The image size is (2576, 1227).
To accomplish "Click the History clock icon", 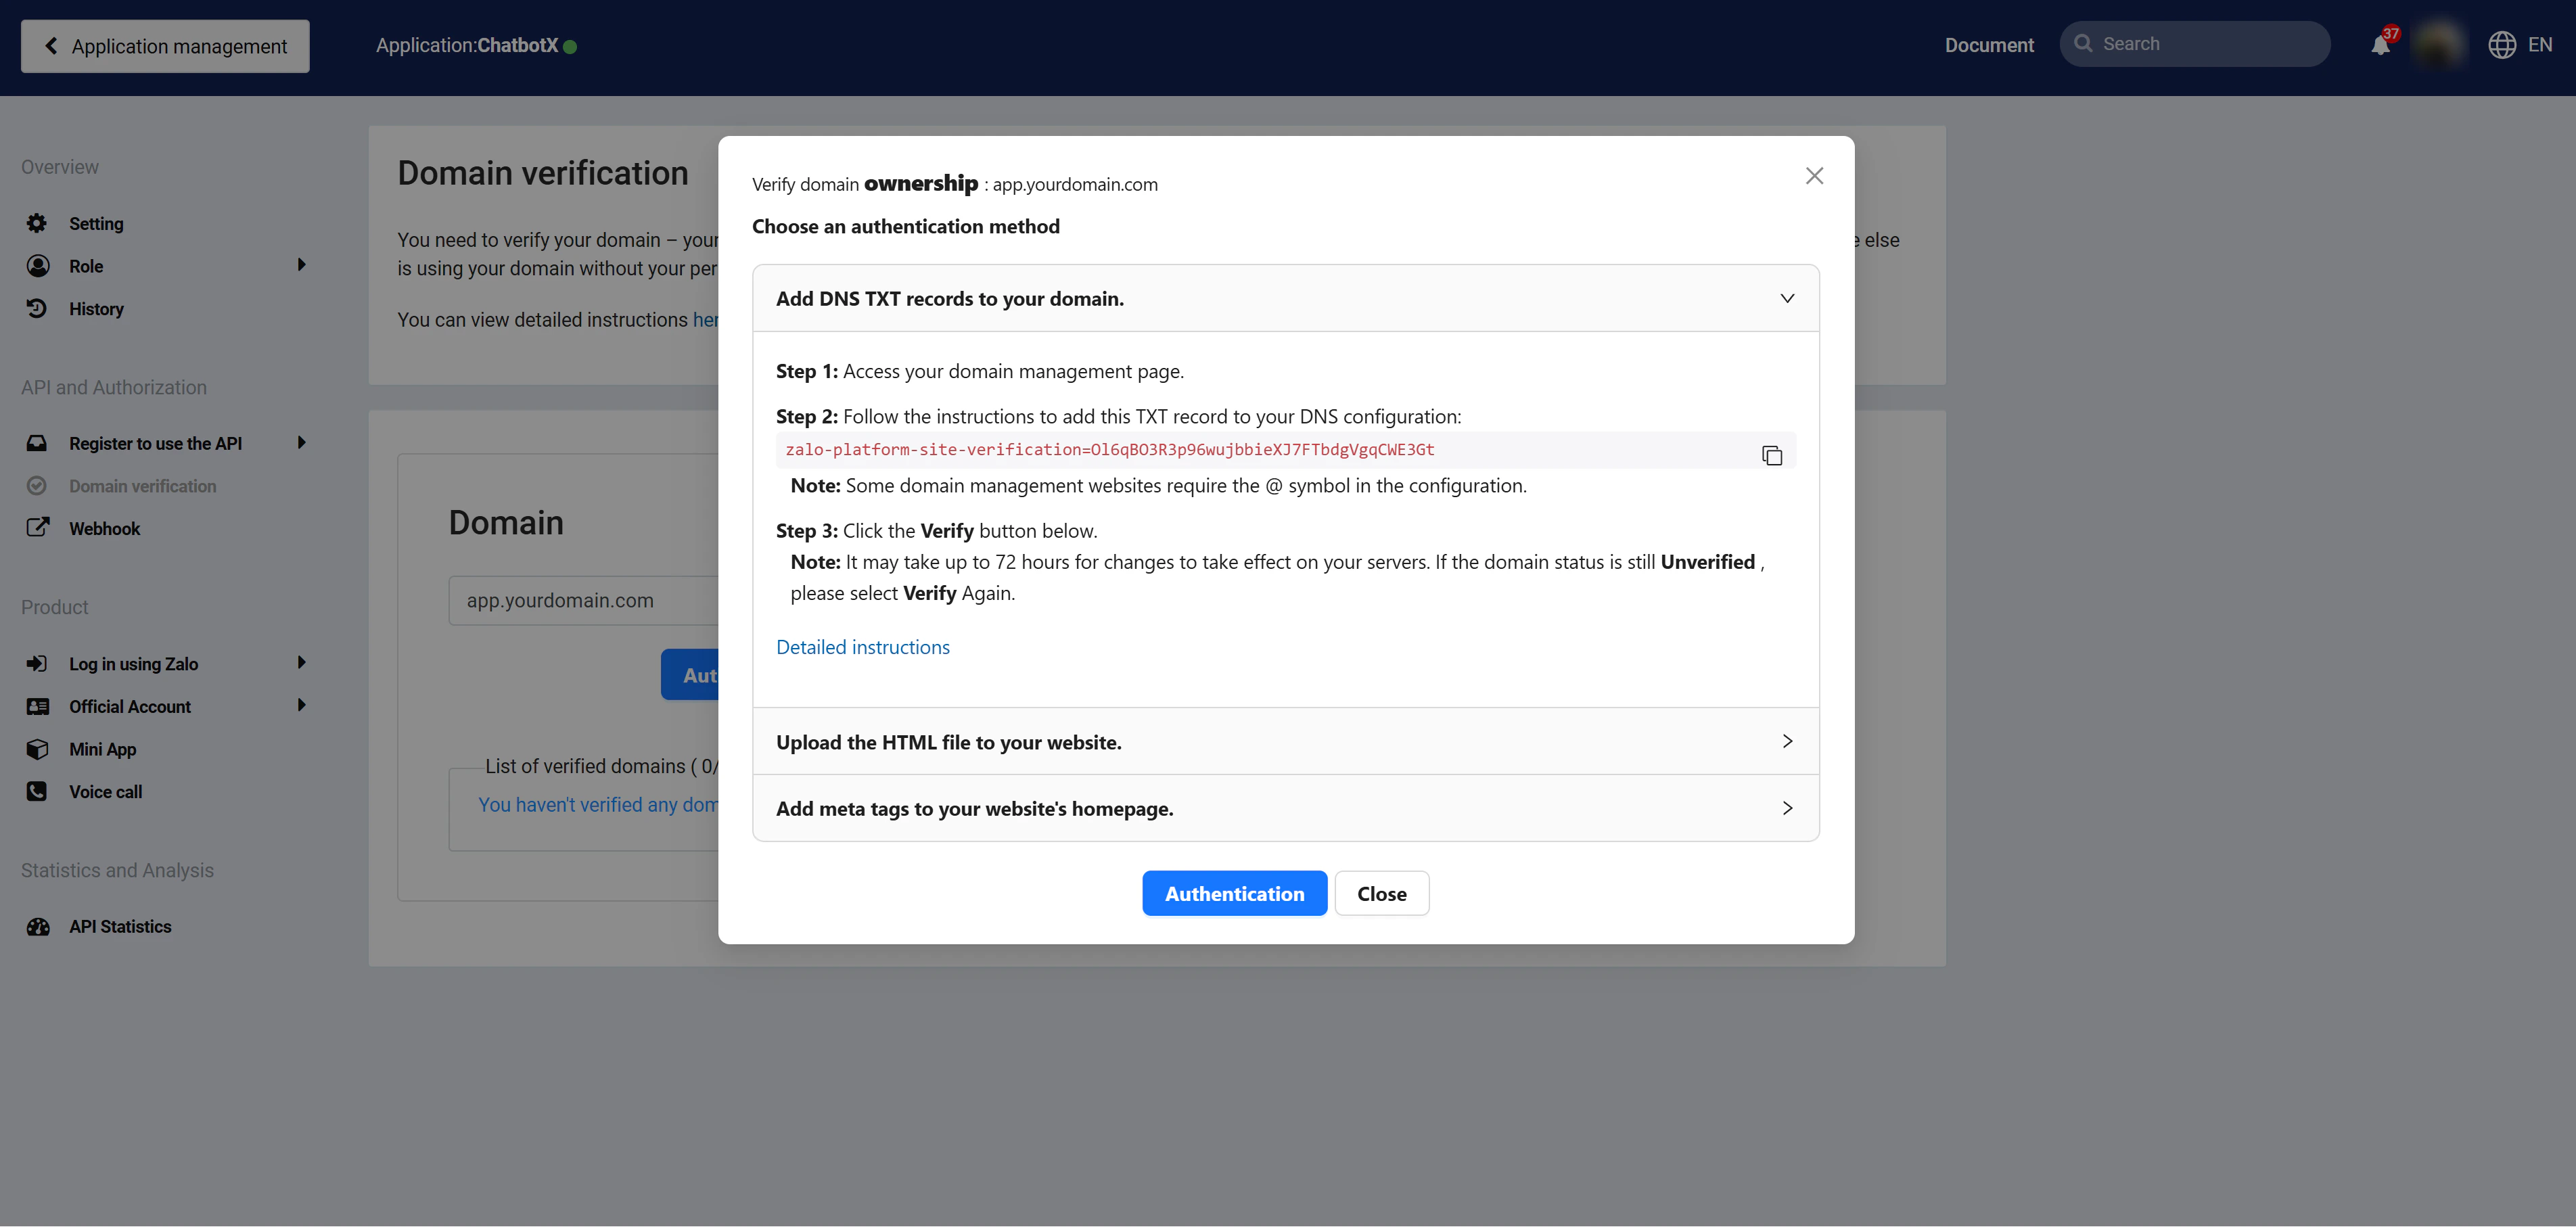I will pyautogui.click(x=37, y=308).
